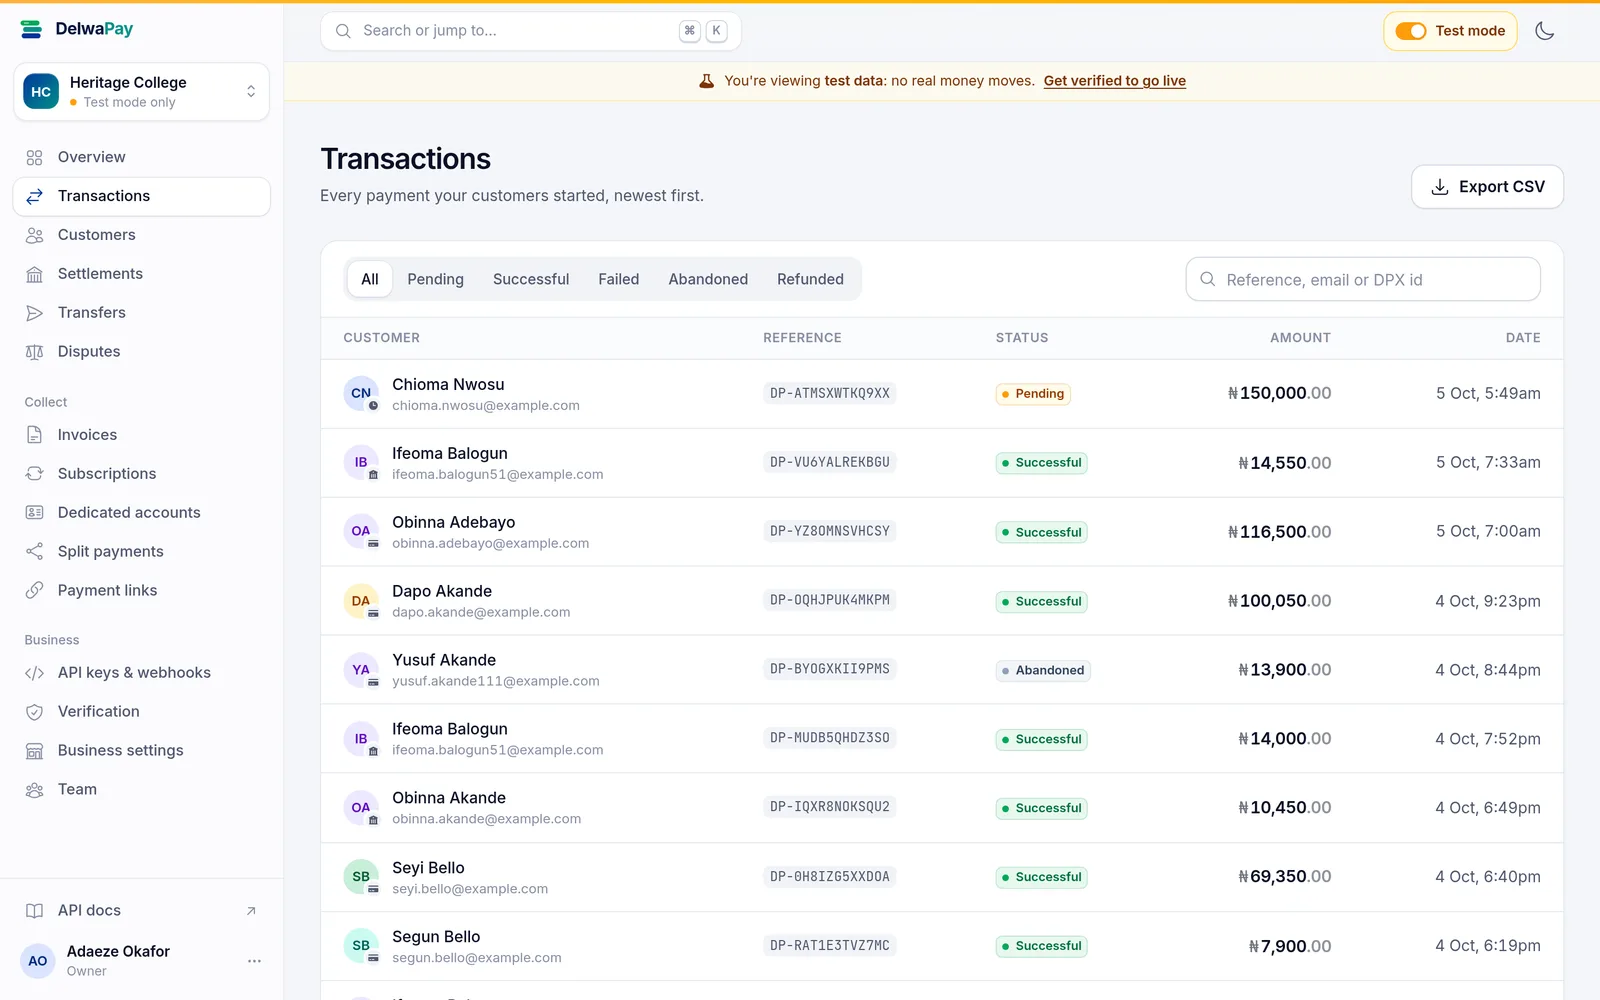Follow the Get verified to go live link
This screenshot has width=1600, height=1000.
(x=1115, y=81)
